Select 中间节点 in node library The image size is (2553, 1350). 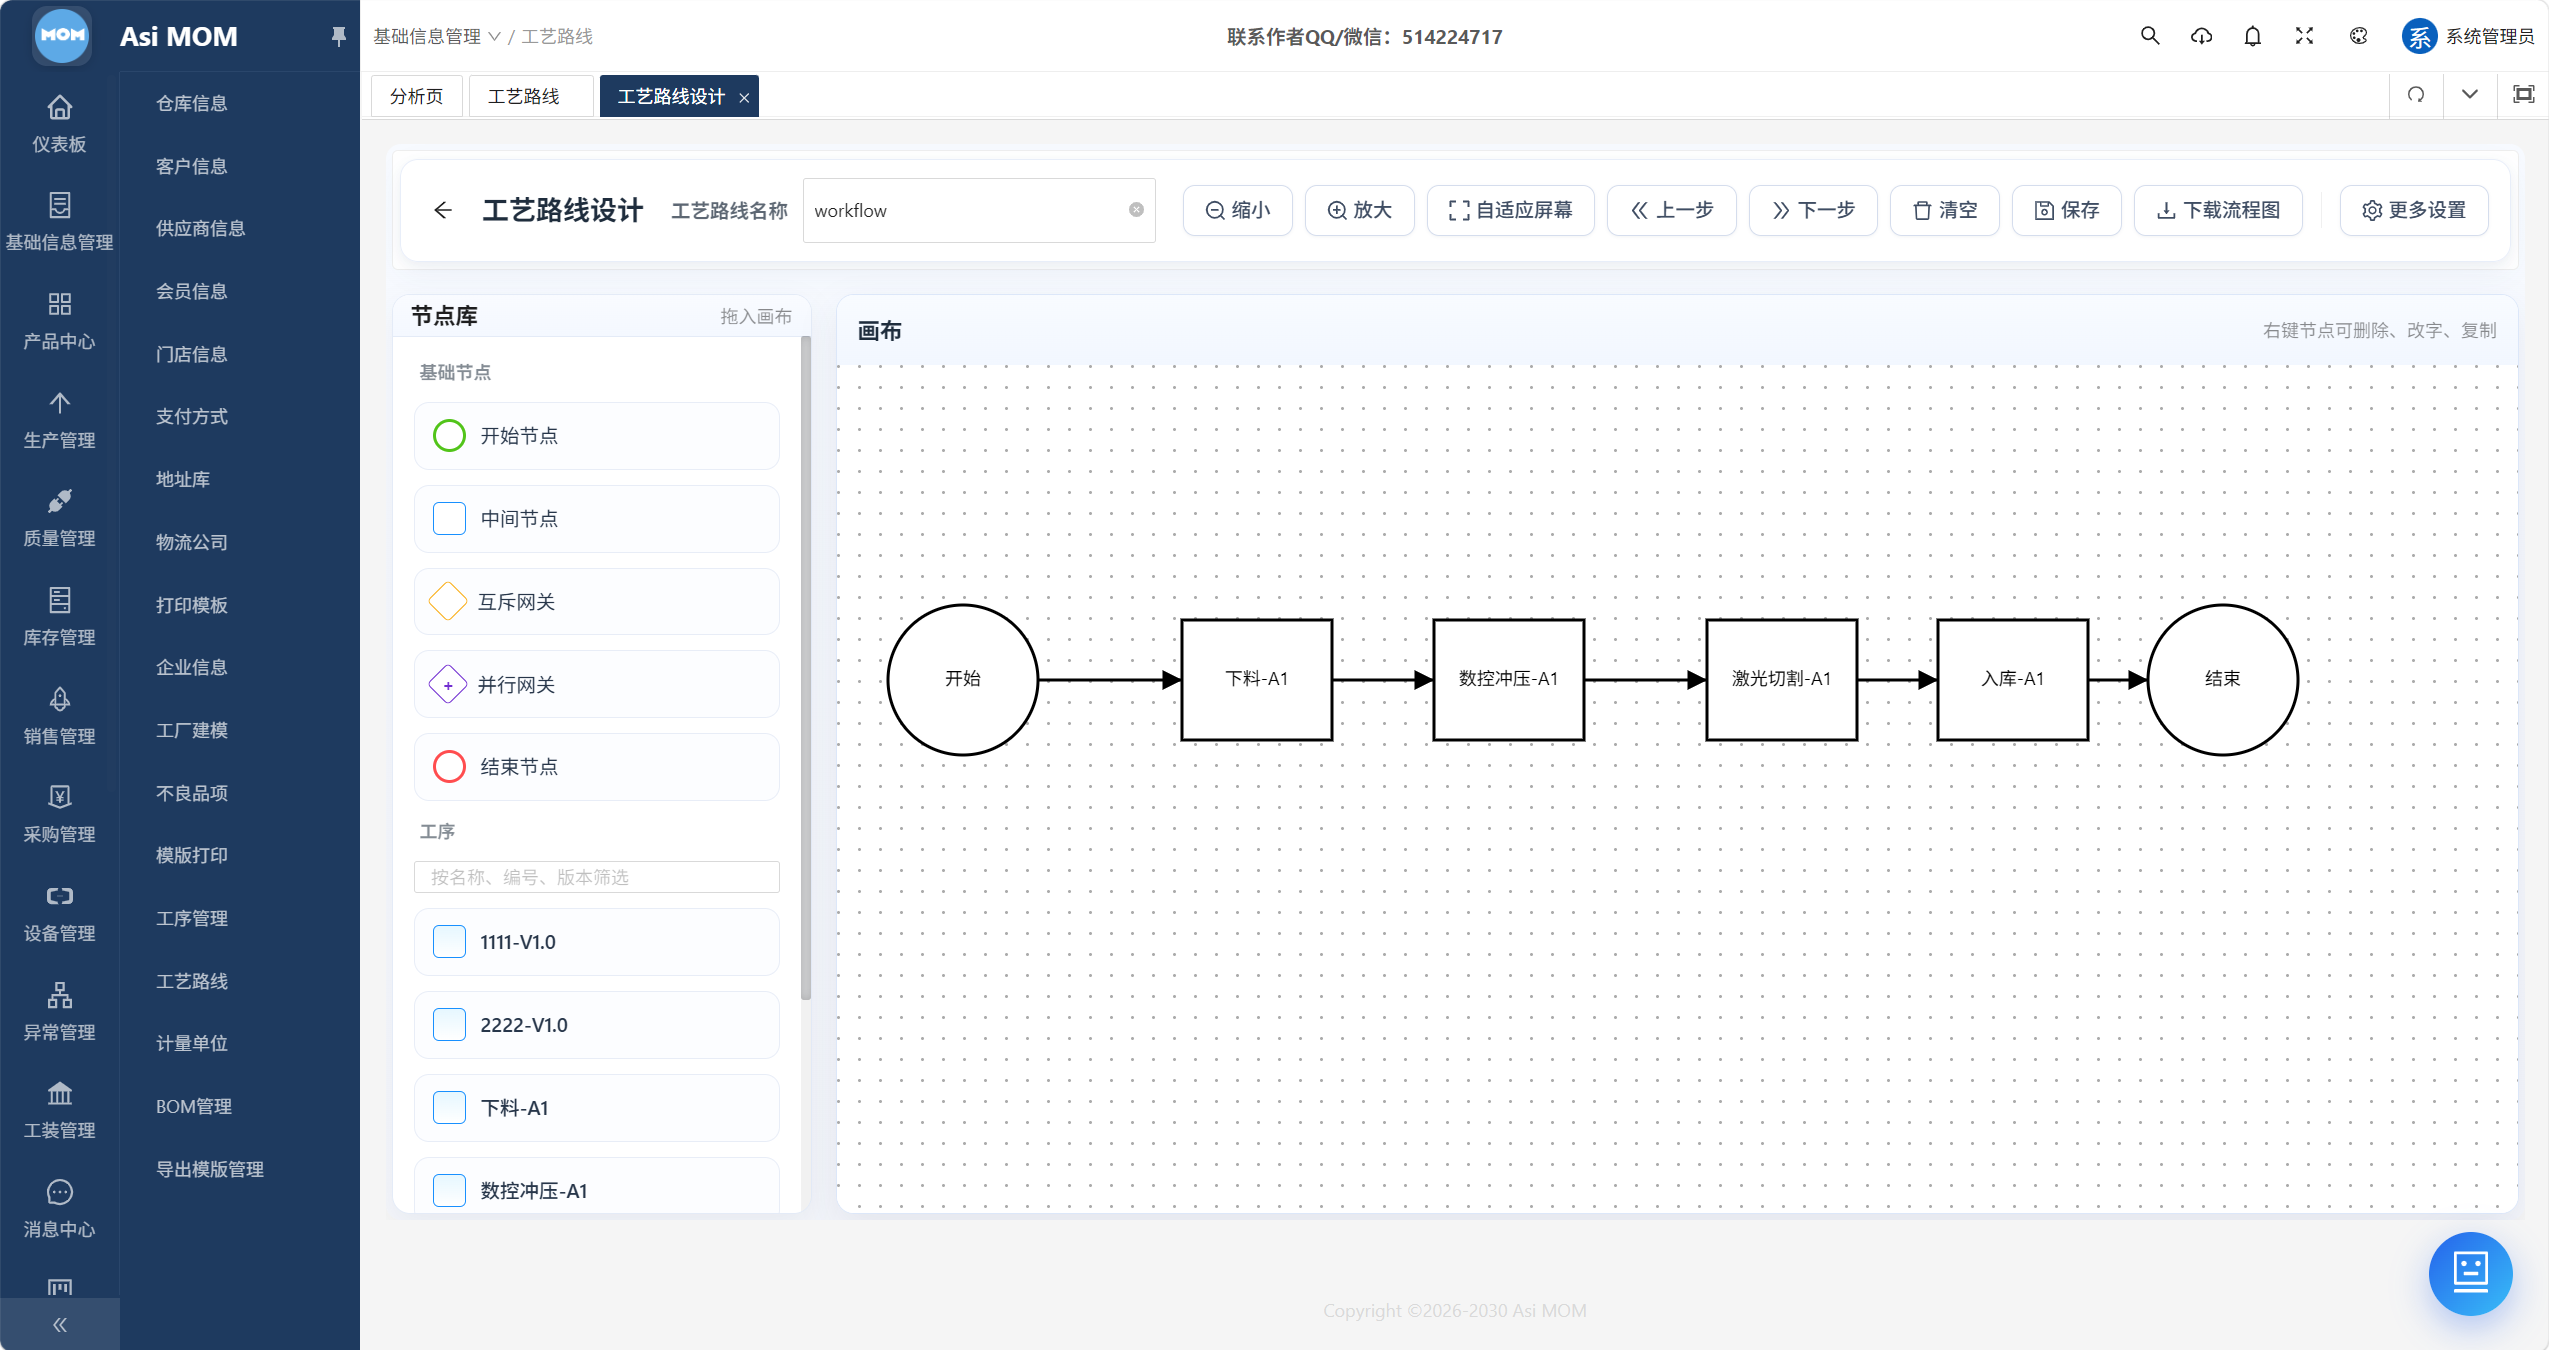tap(596, 519)
